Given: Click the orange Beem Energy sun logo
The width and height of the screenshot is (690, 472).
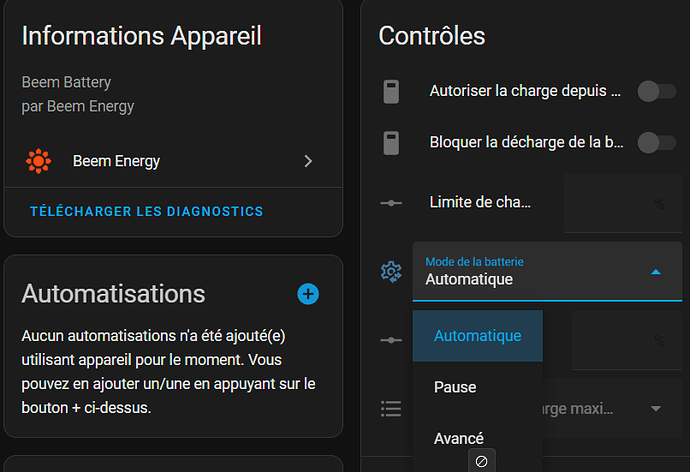Looking at the screenshot, I should [39, 161].
